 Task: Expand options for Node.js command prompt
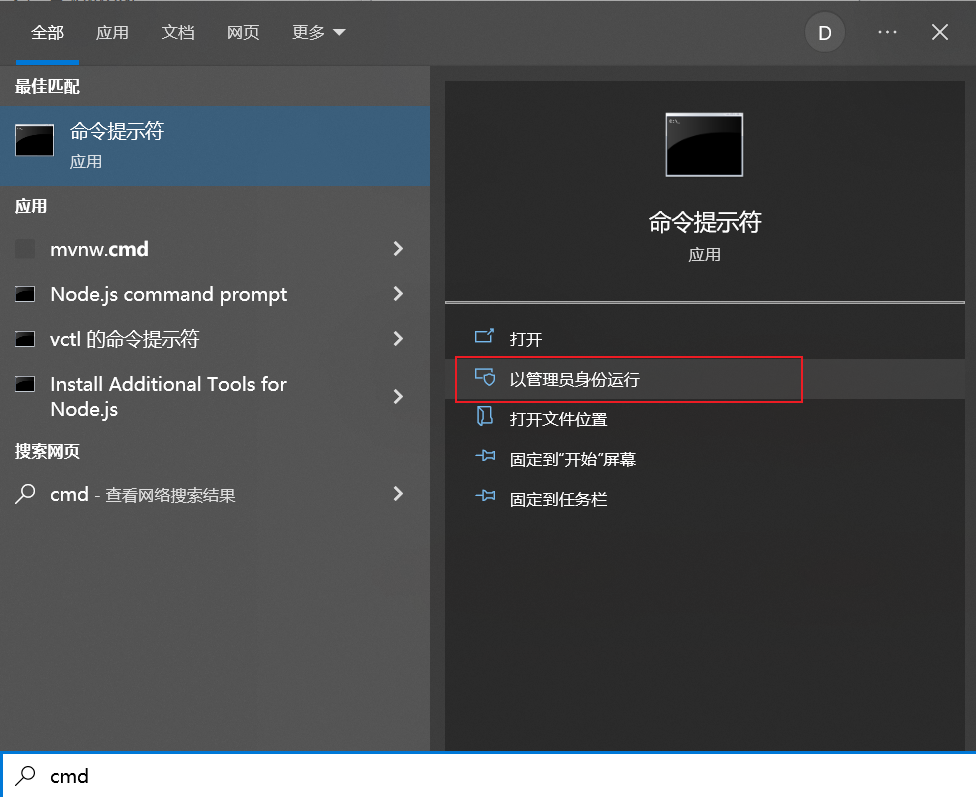[398, 294]
